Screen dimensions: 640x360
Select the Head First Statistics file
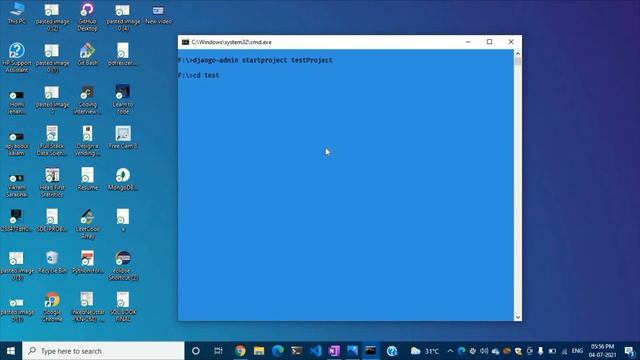coord(52,183)
